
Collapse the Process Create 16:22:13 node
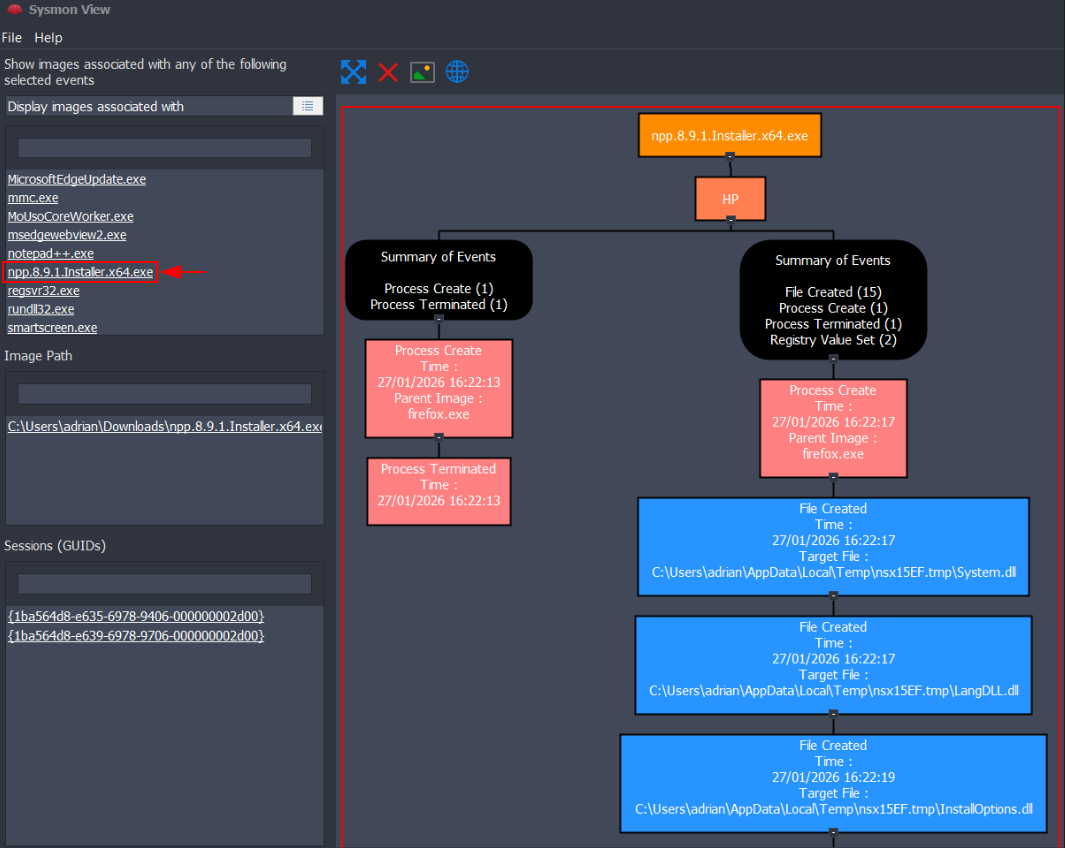coord(438,437)
